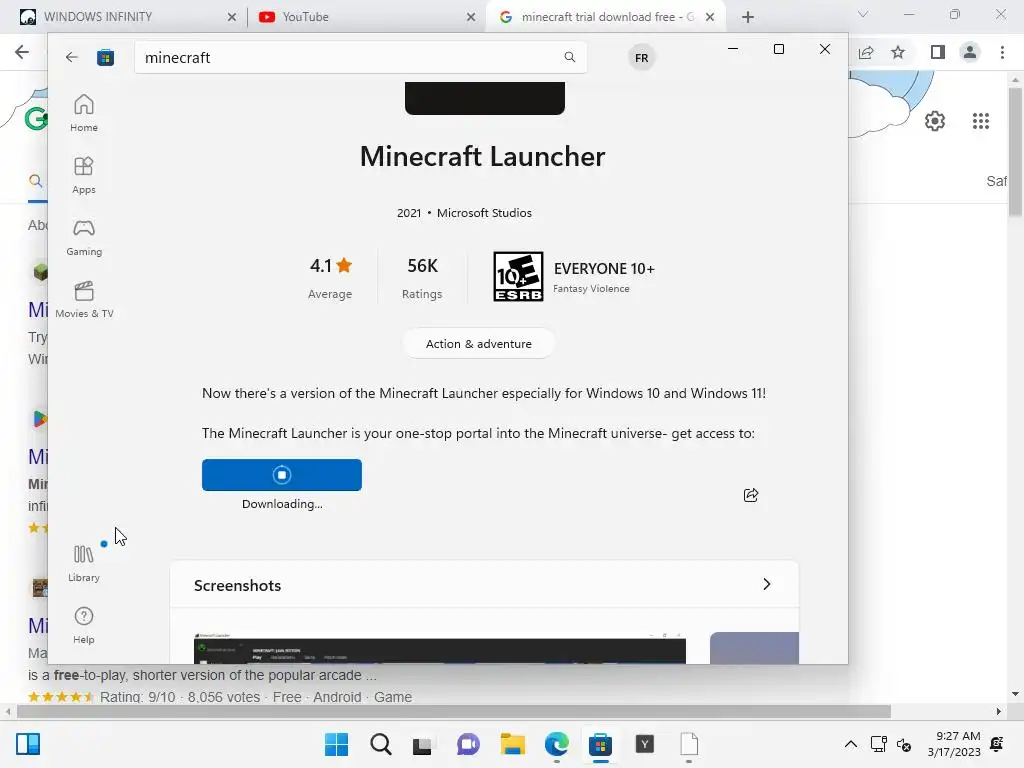Open a new browser tab

(748, 17)
